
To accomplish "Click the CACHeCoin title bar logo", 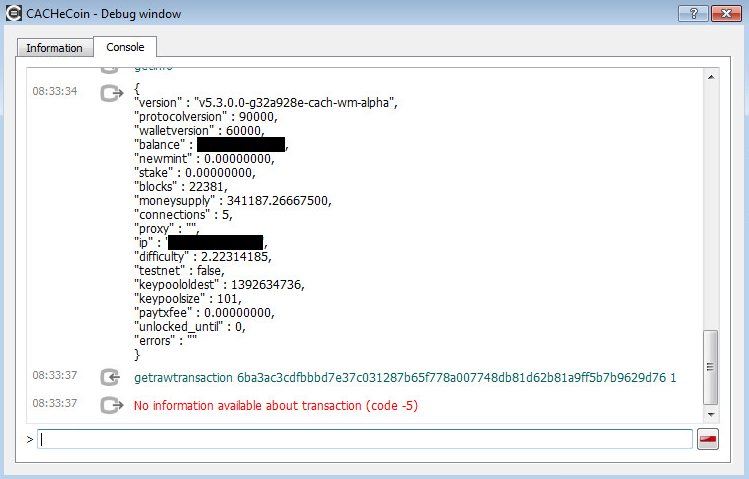I will [13, 13].
